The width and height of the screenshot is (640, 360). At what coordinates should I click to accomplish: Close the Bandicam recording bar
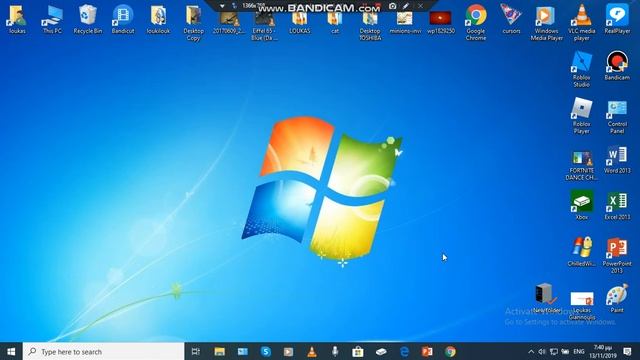[420, 6]
